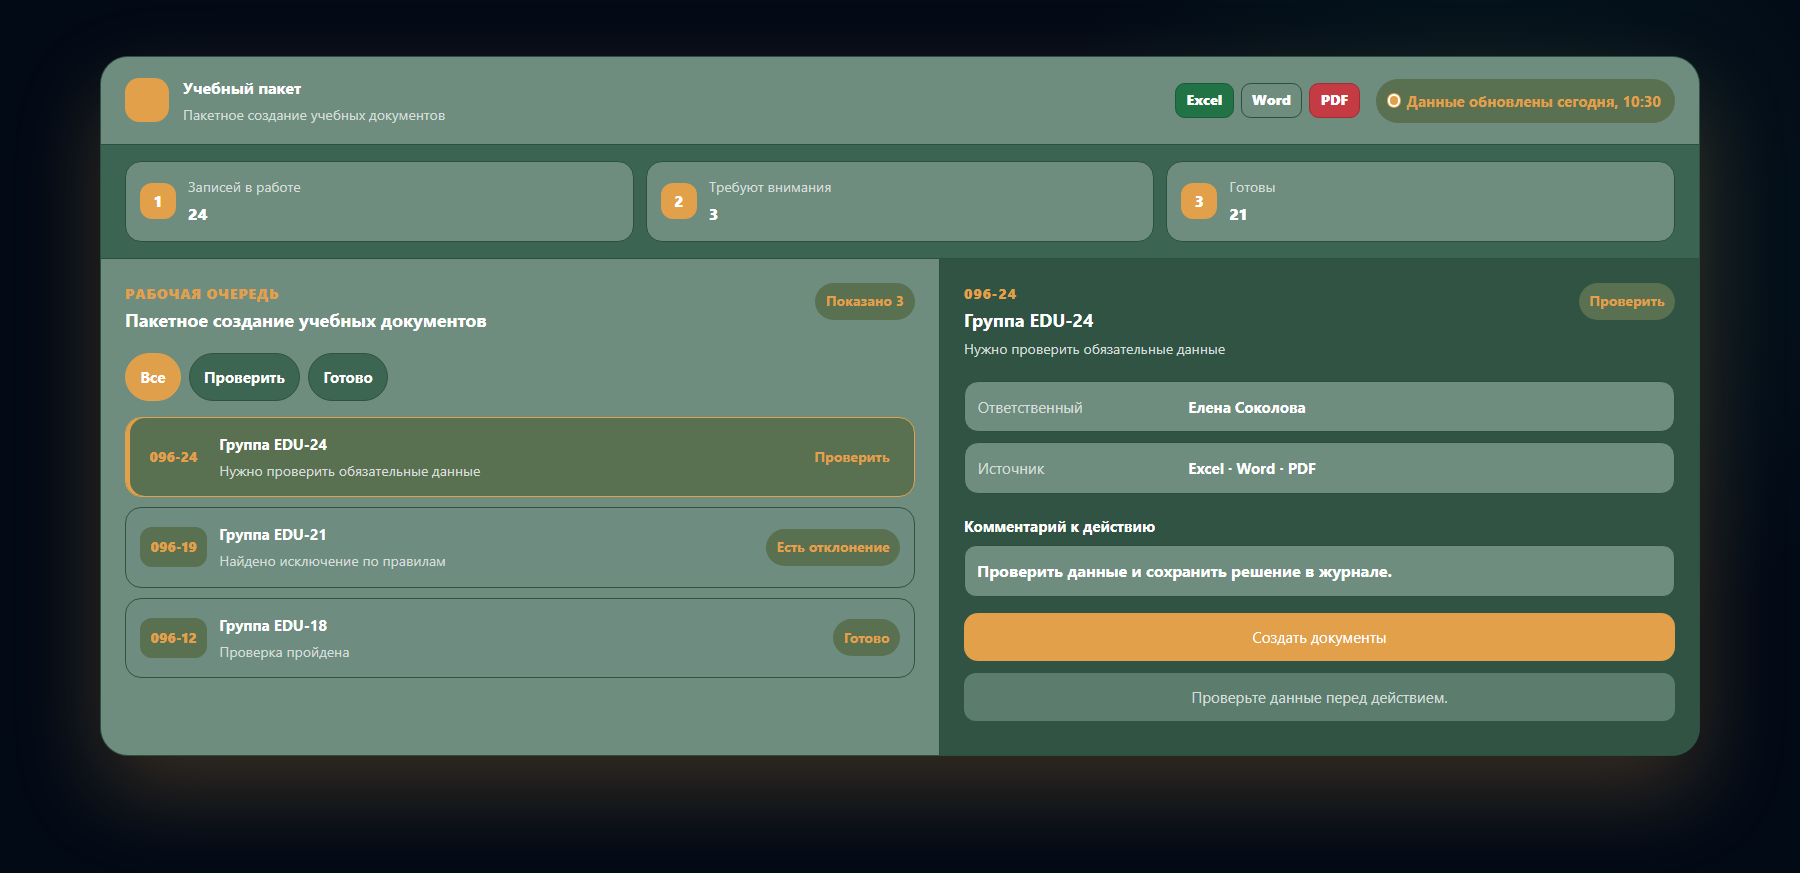Select the Группа EDU-21 queue row
1800x873 pixels.
(520, 547)
